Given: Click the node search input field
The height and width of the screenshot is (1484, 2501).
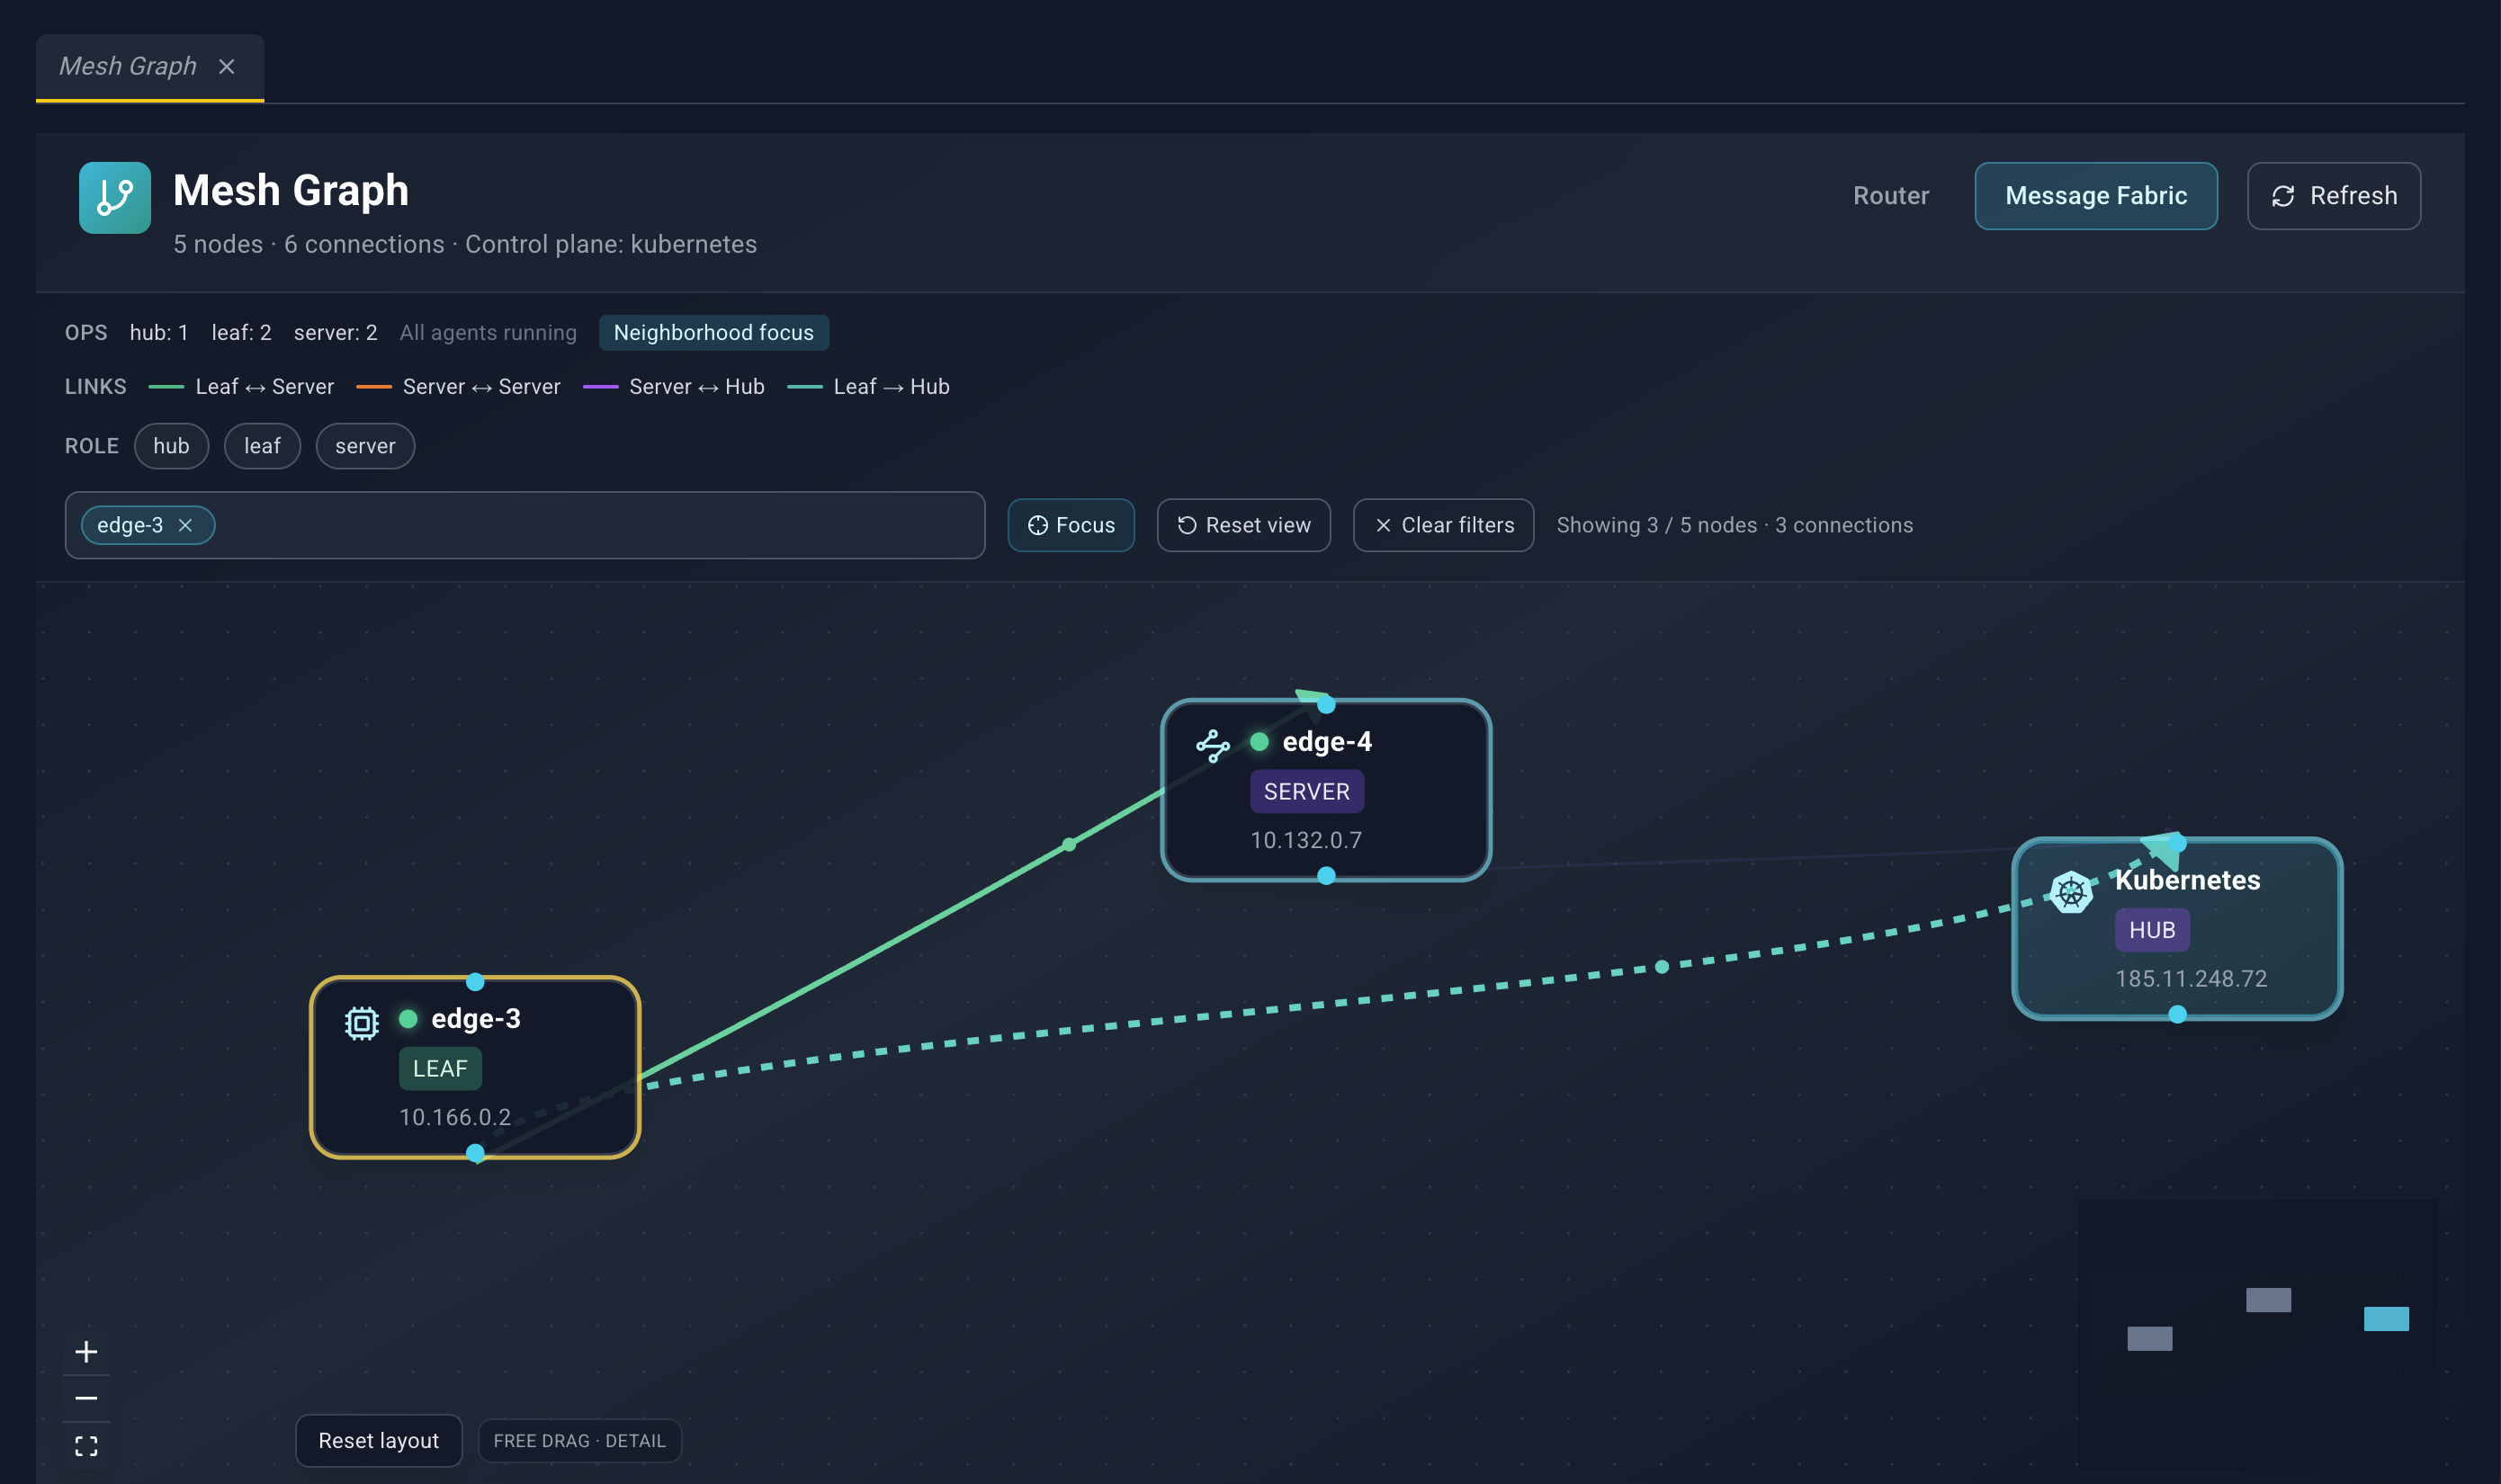Looking at the screenshot, I should [525, 525].
